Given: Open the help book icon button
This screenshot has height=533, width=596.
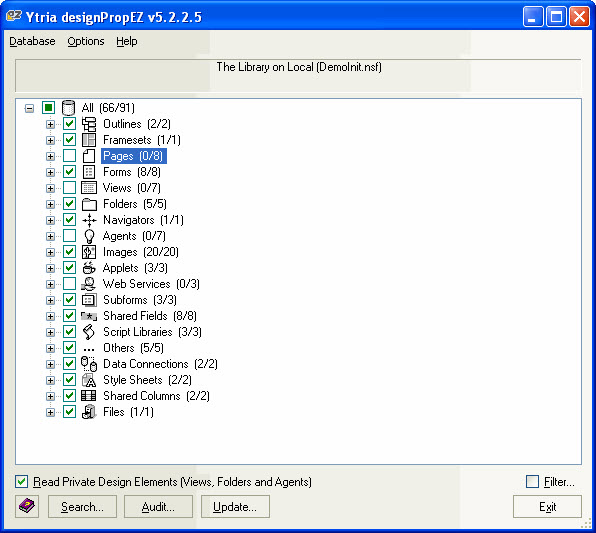Looking at the screenshot, I should (x=27, y=506).
